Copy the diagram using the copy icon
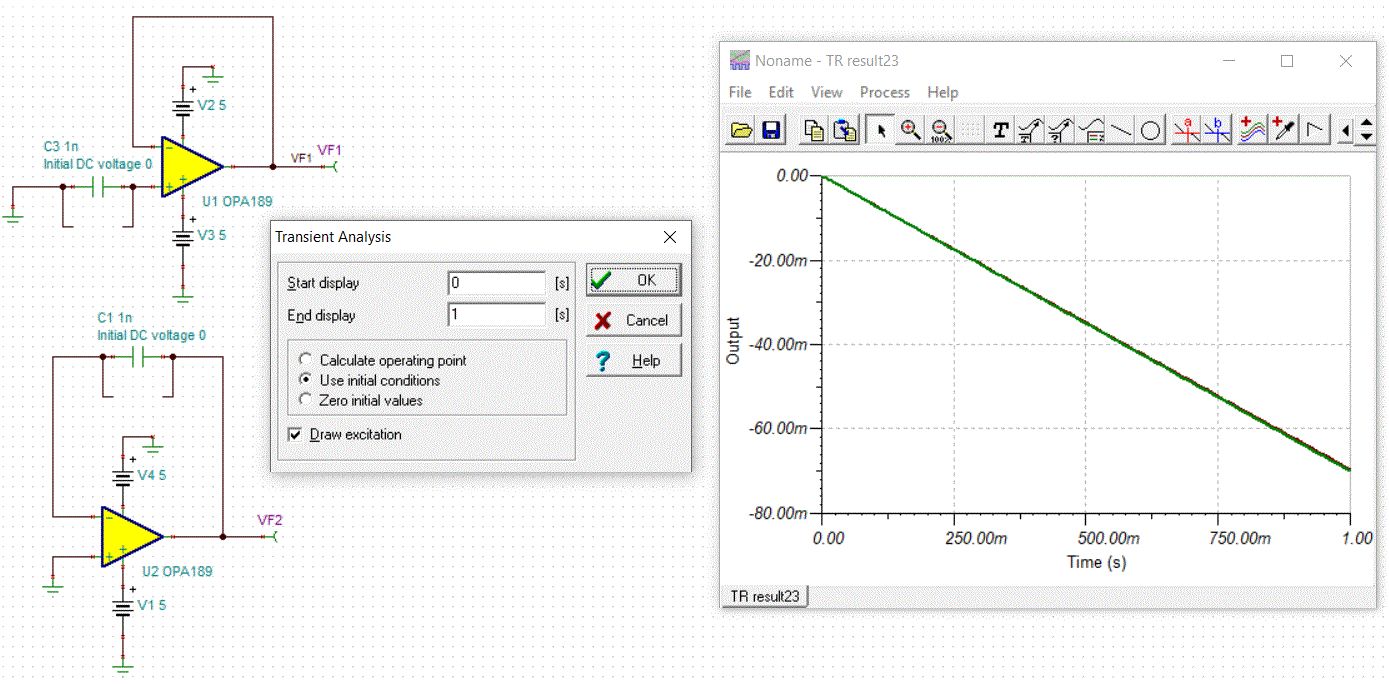Image resolution: width=1389 pixels, height=684 pixels. [x=814, y=130]
